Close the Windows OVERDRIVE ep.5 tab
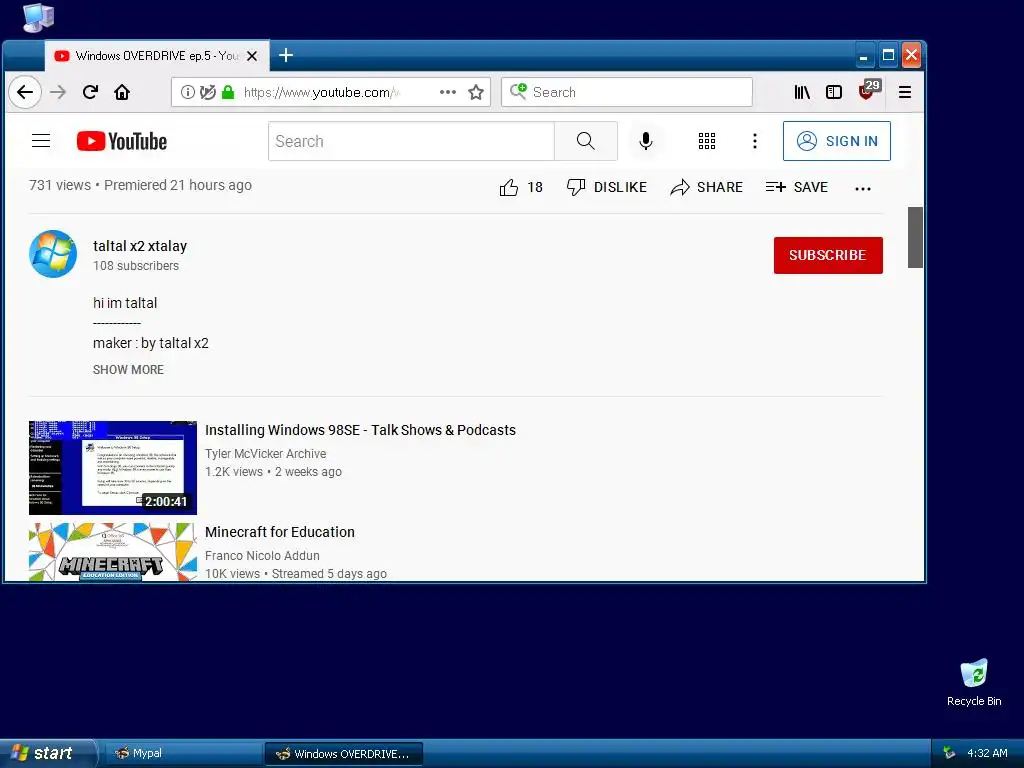1024x768 pixels. pos(252,56)
